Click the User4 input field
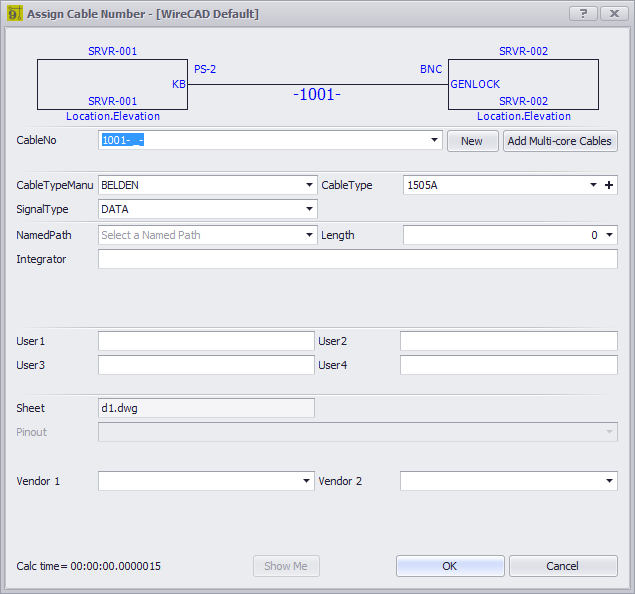 tap(509, 365)
